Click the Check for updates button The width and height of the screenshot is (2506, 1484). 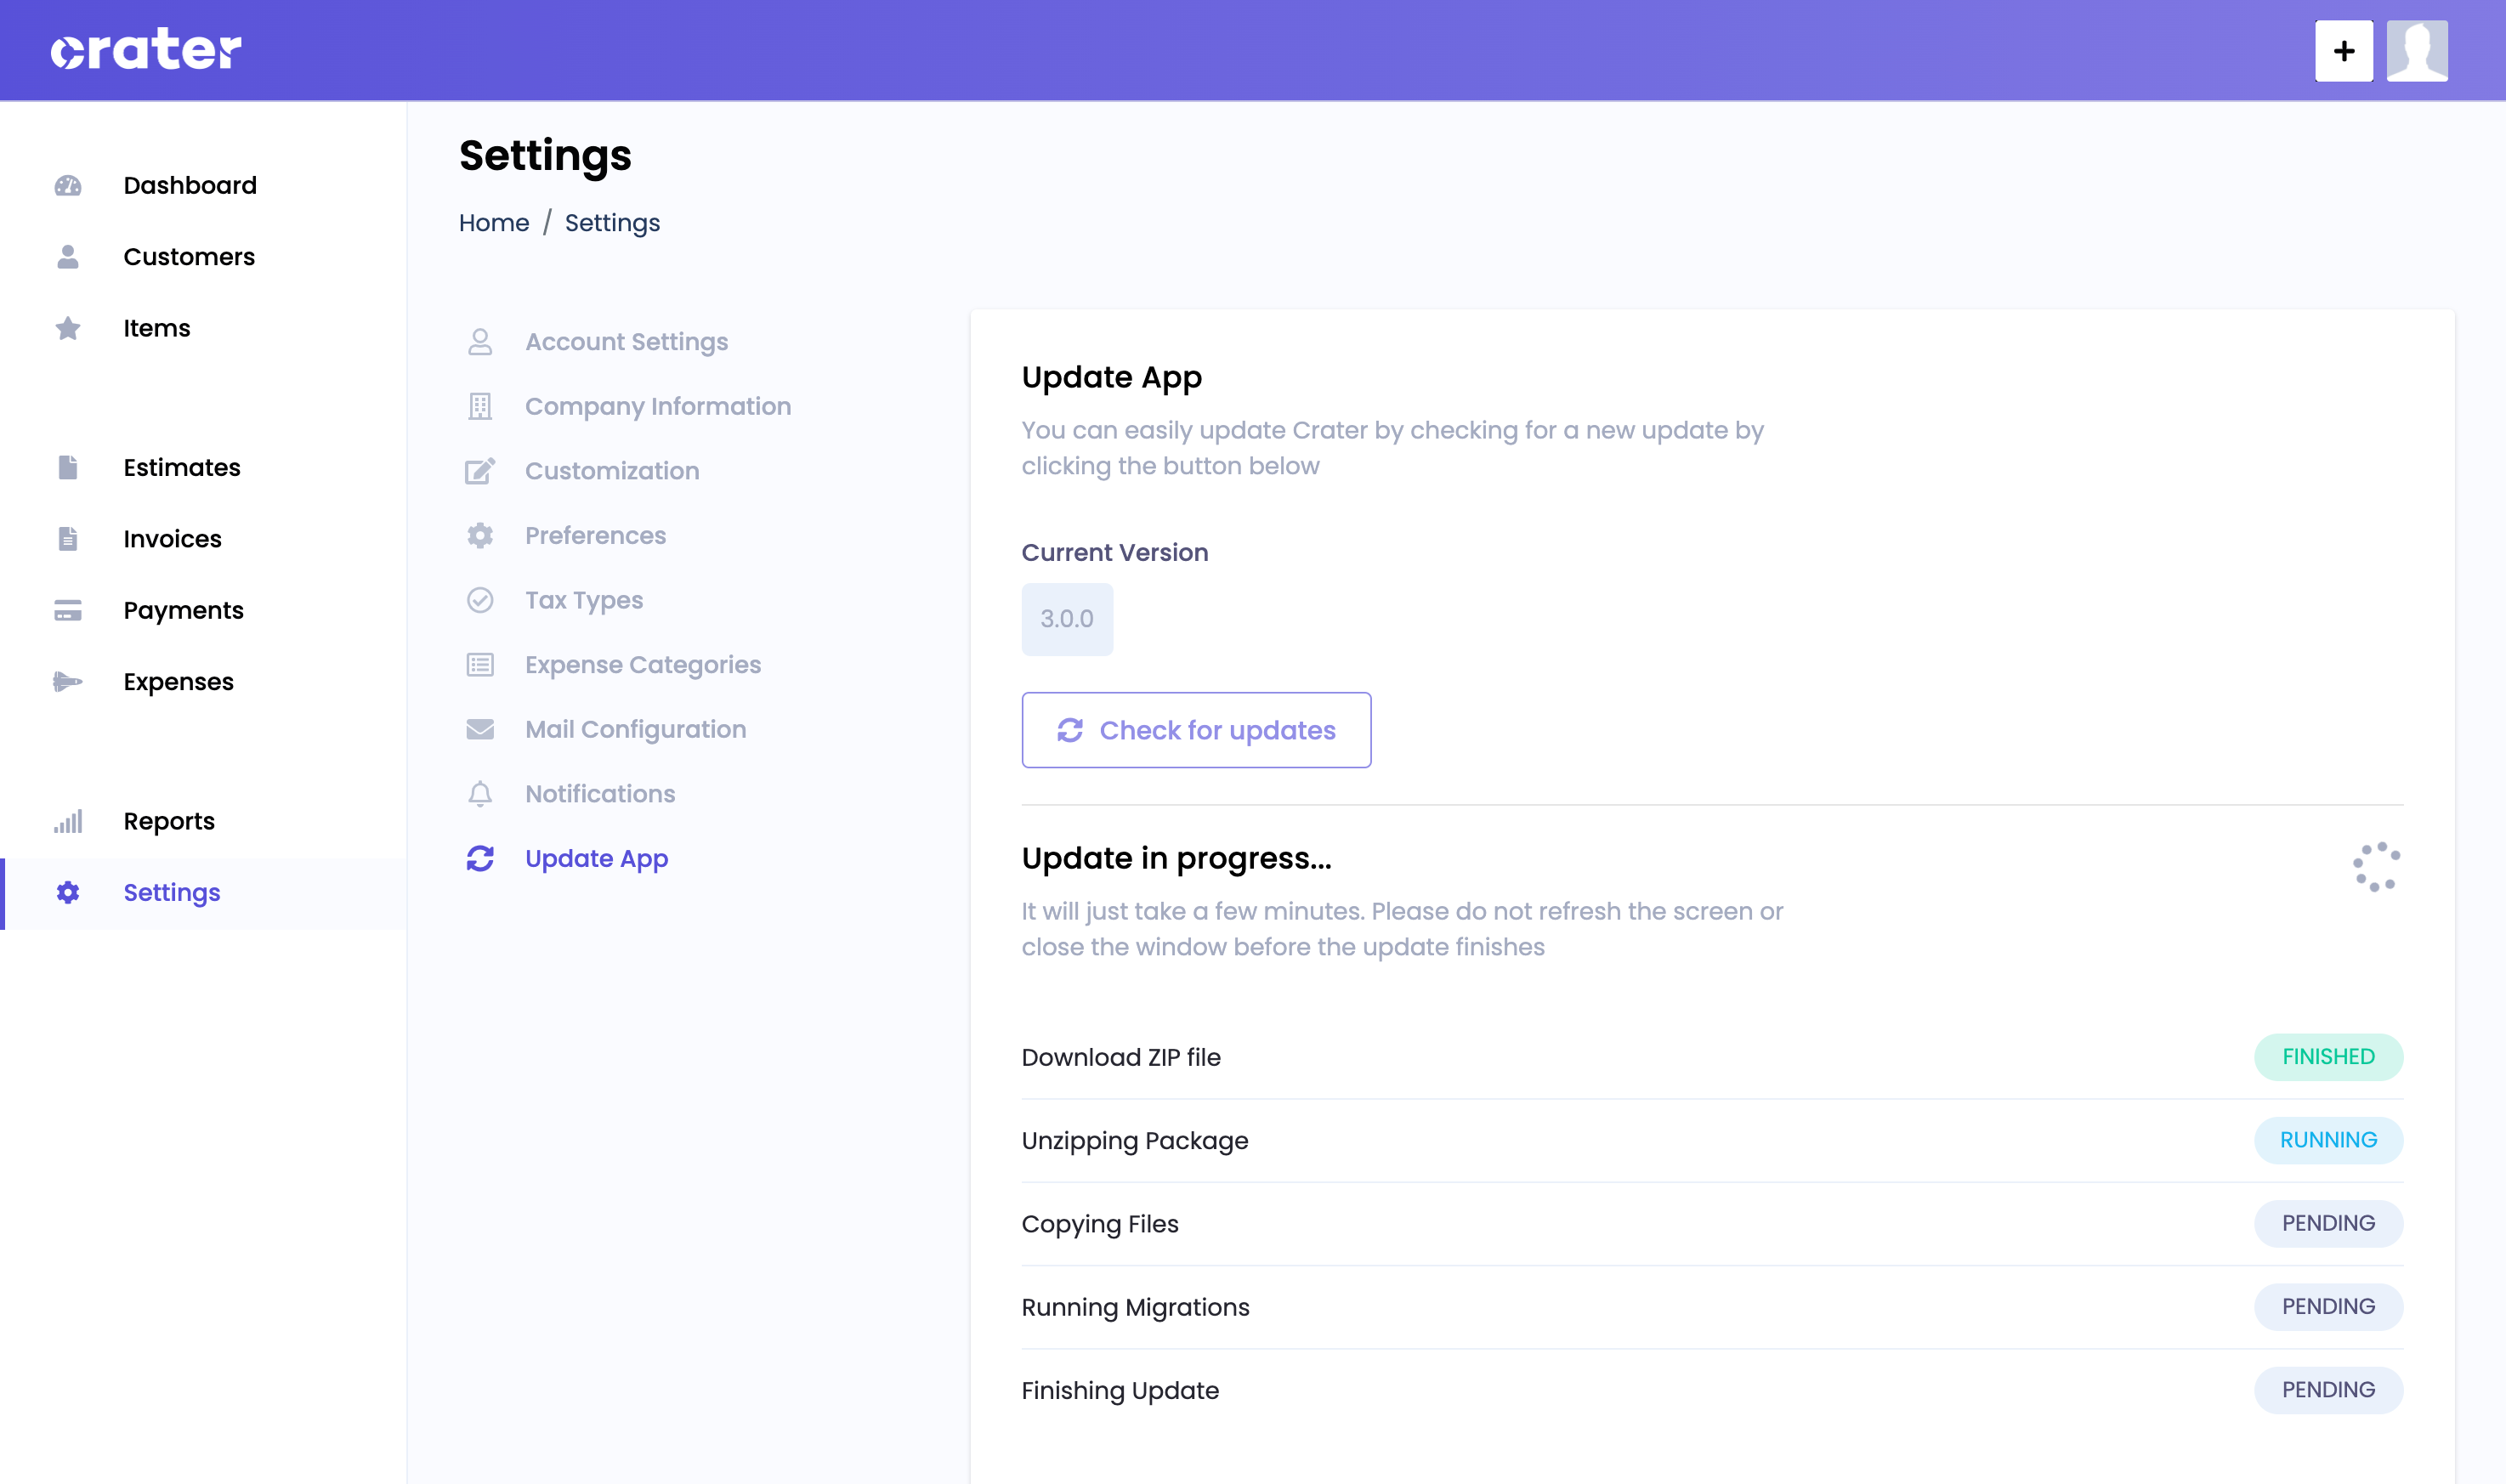pyautogui.click(x=1196, y=730)
